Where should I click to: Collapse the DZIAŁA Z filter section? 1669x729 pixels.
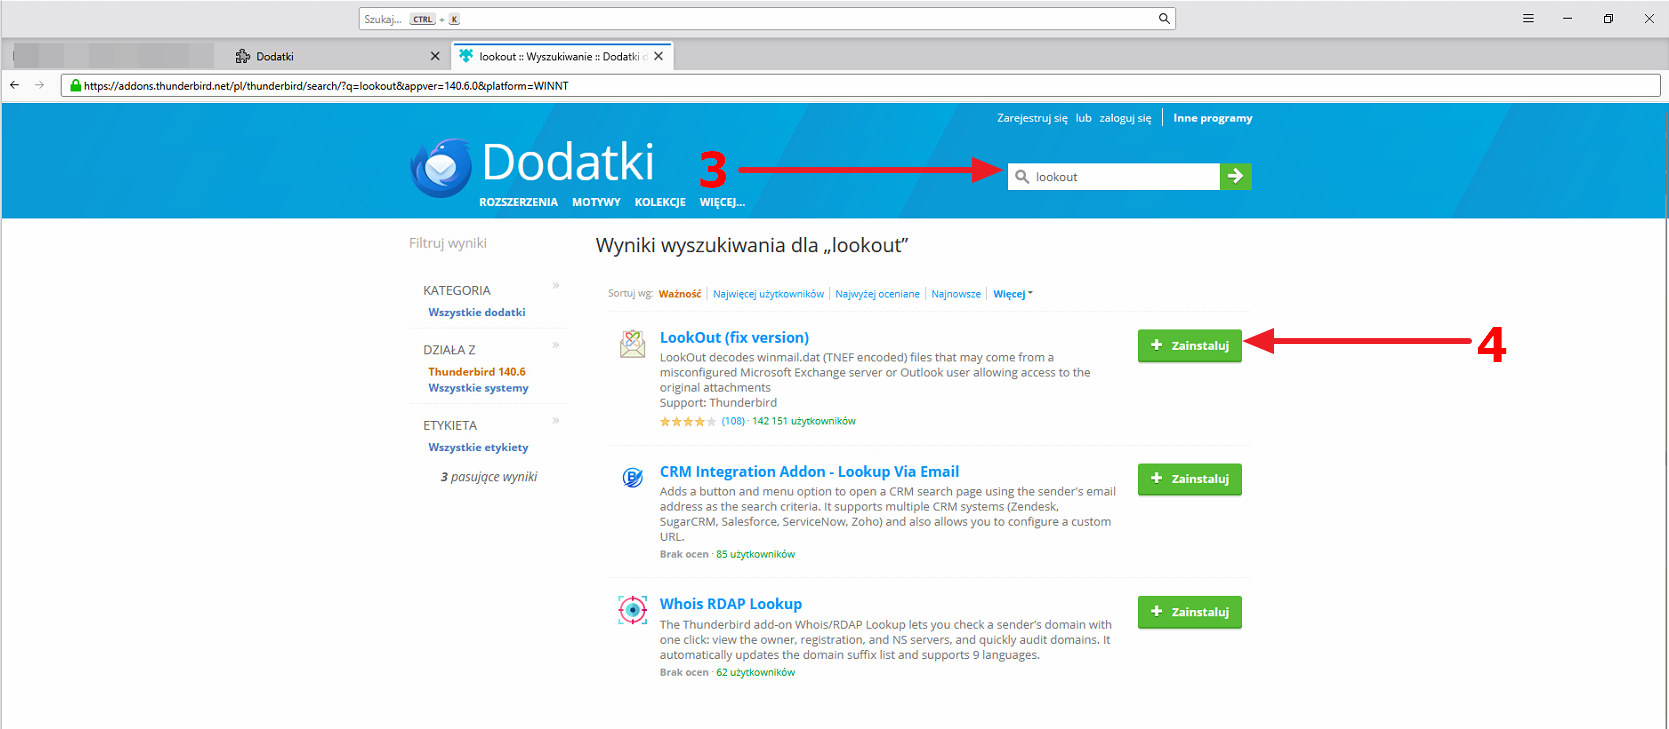pyautogui.click(x=556, y=345)
